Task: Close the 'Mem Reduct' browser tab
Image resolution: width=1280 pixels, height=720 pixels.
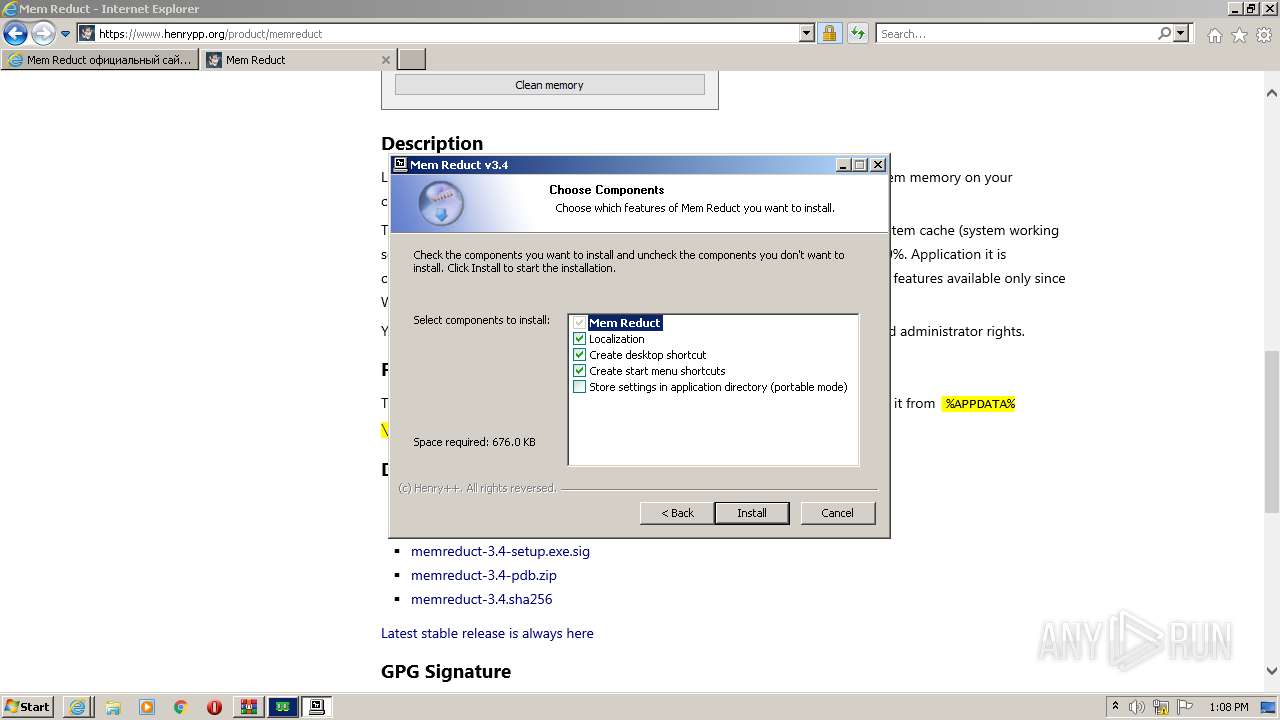Action: click(386, 60)
